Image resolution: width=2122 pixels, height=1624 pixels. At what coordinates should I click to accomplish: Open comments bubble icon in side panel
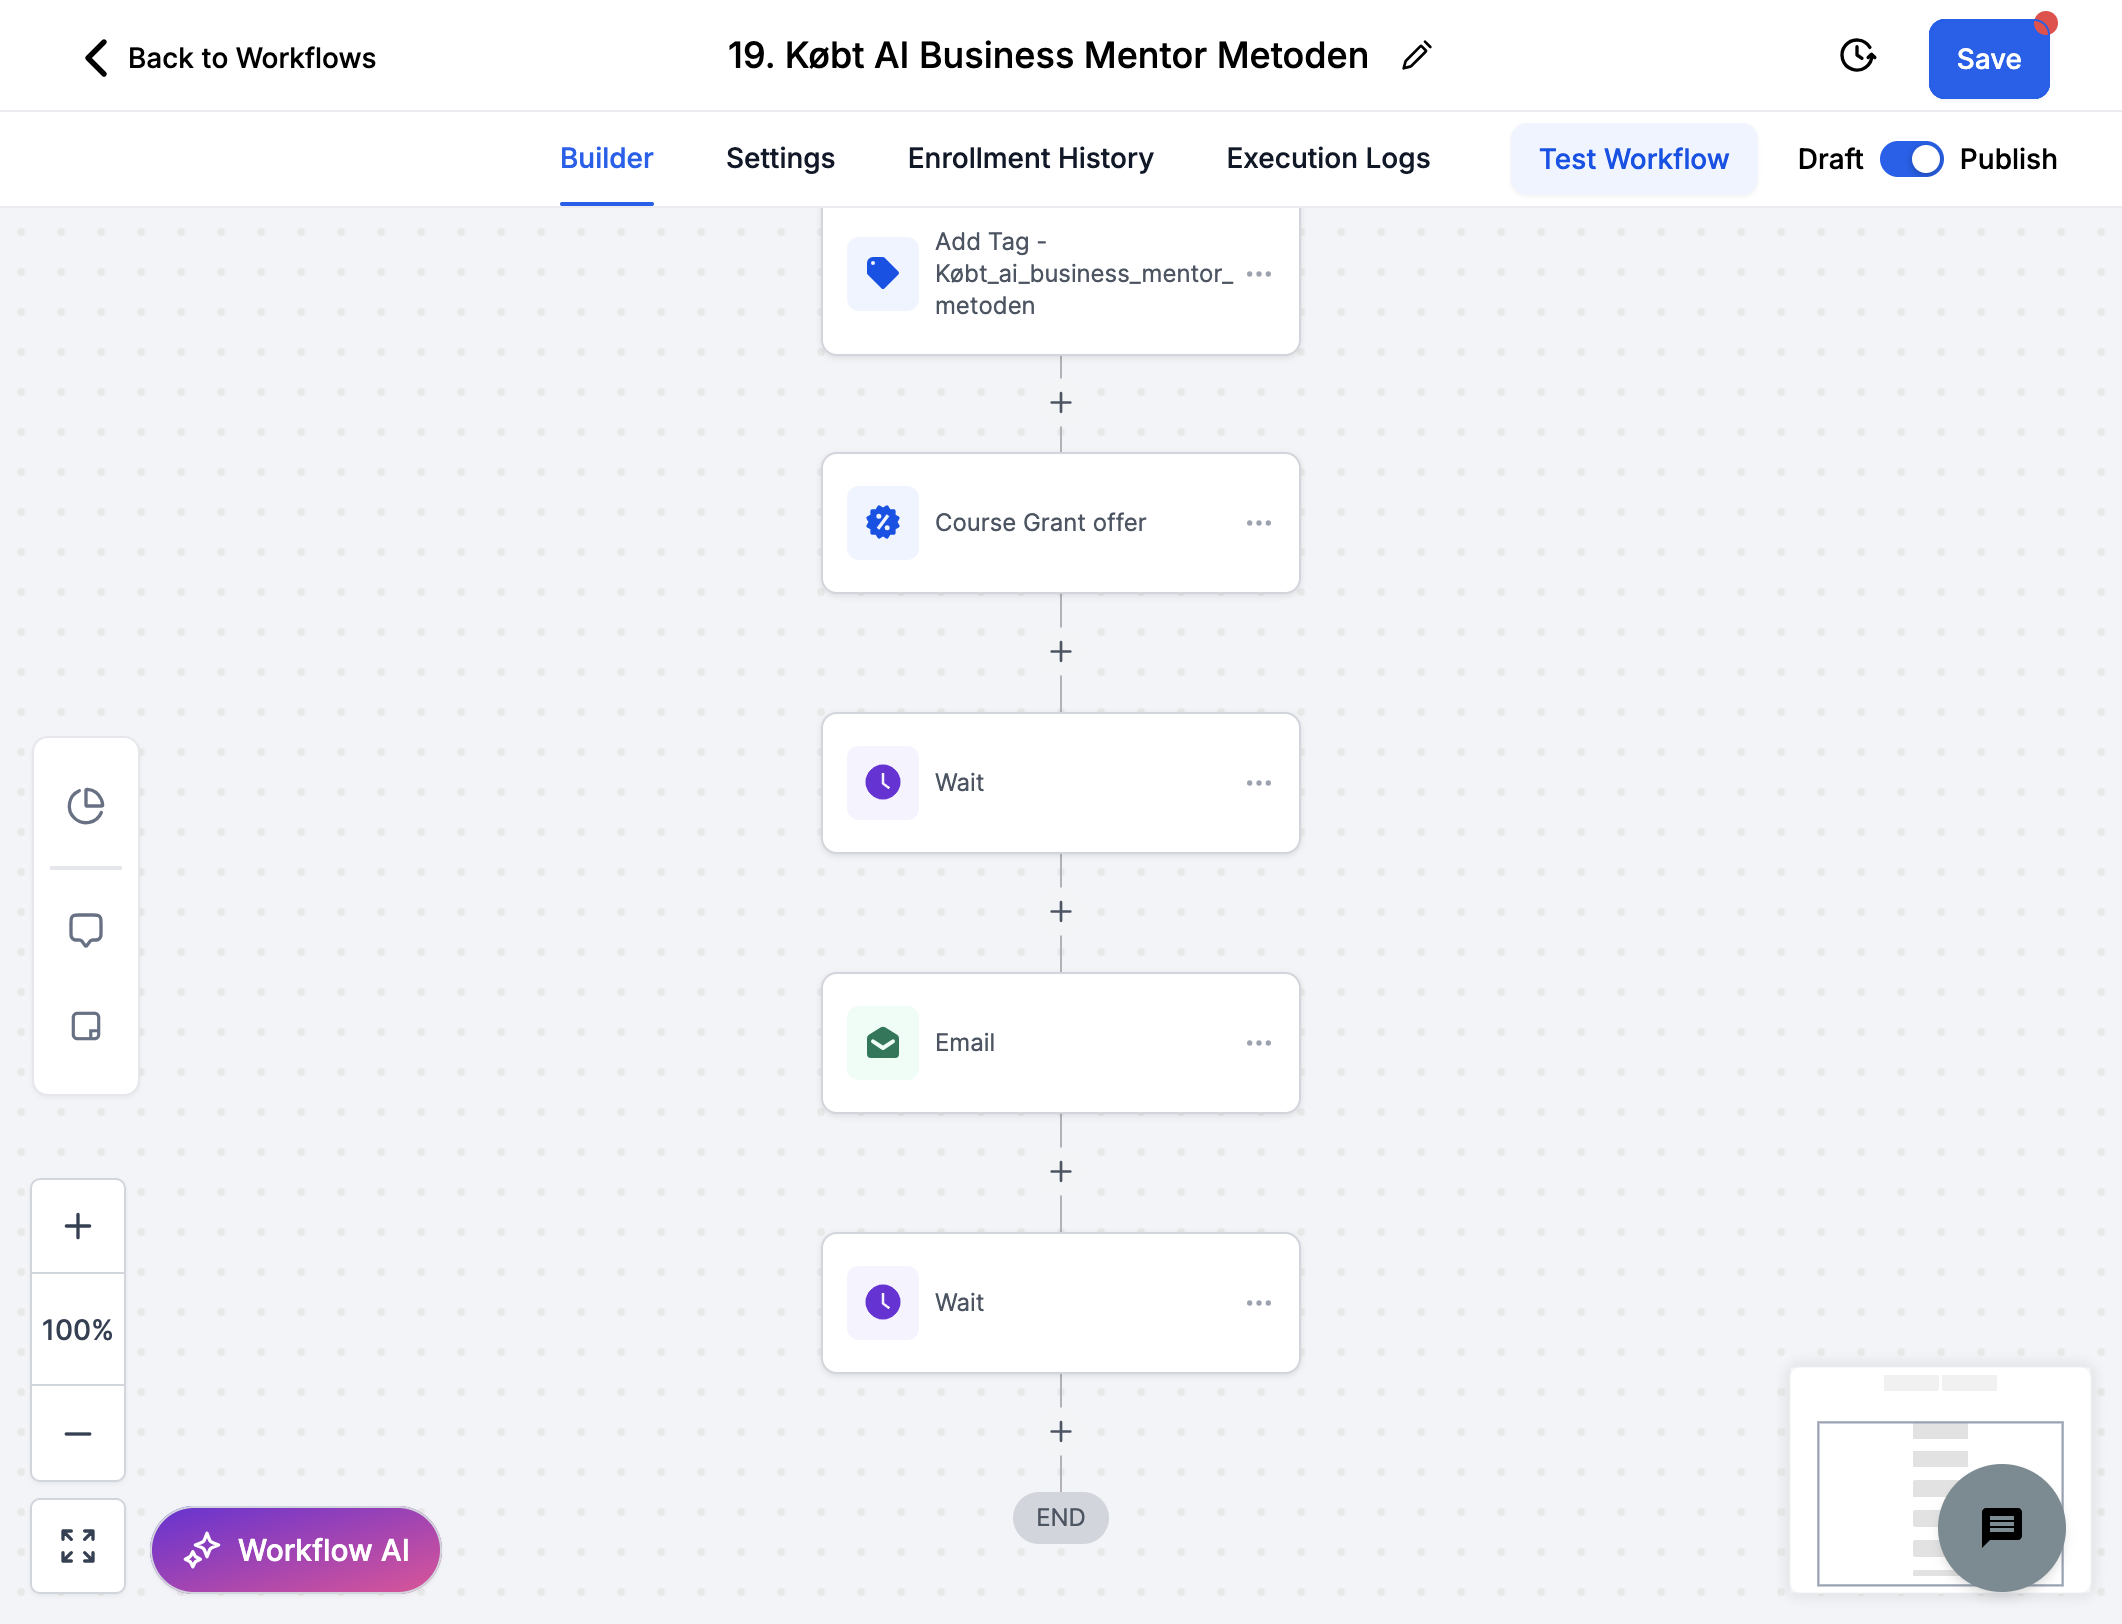(86, 930)
